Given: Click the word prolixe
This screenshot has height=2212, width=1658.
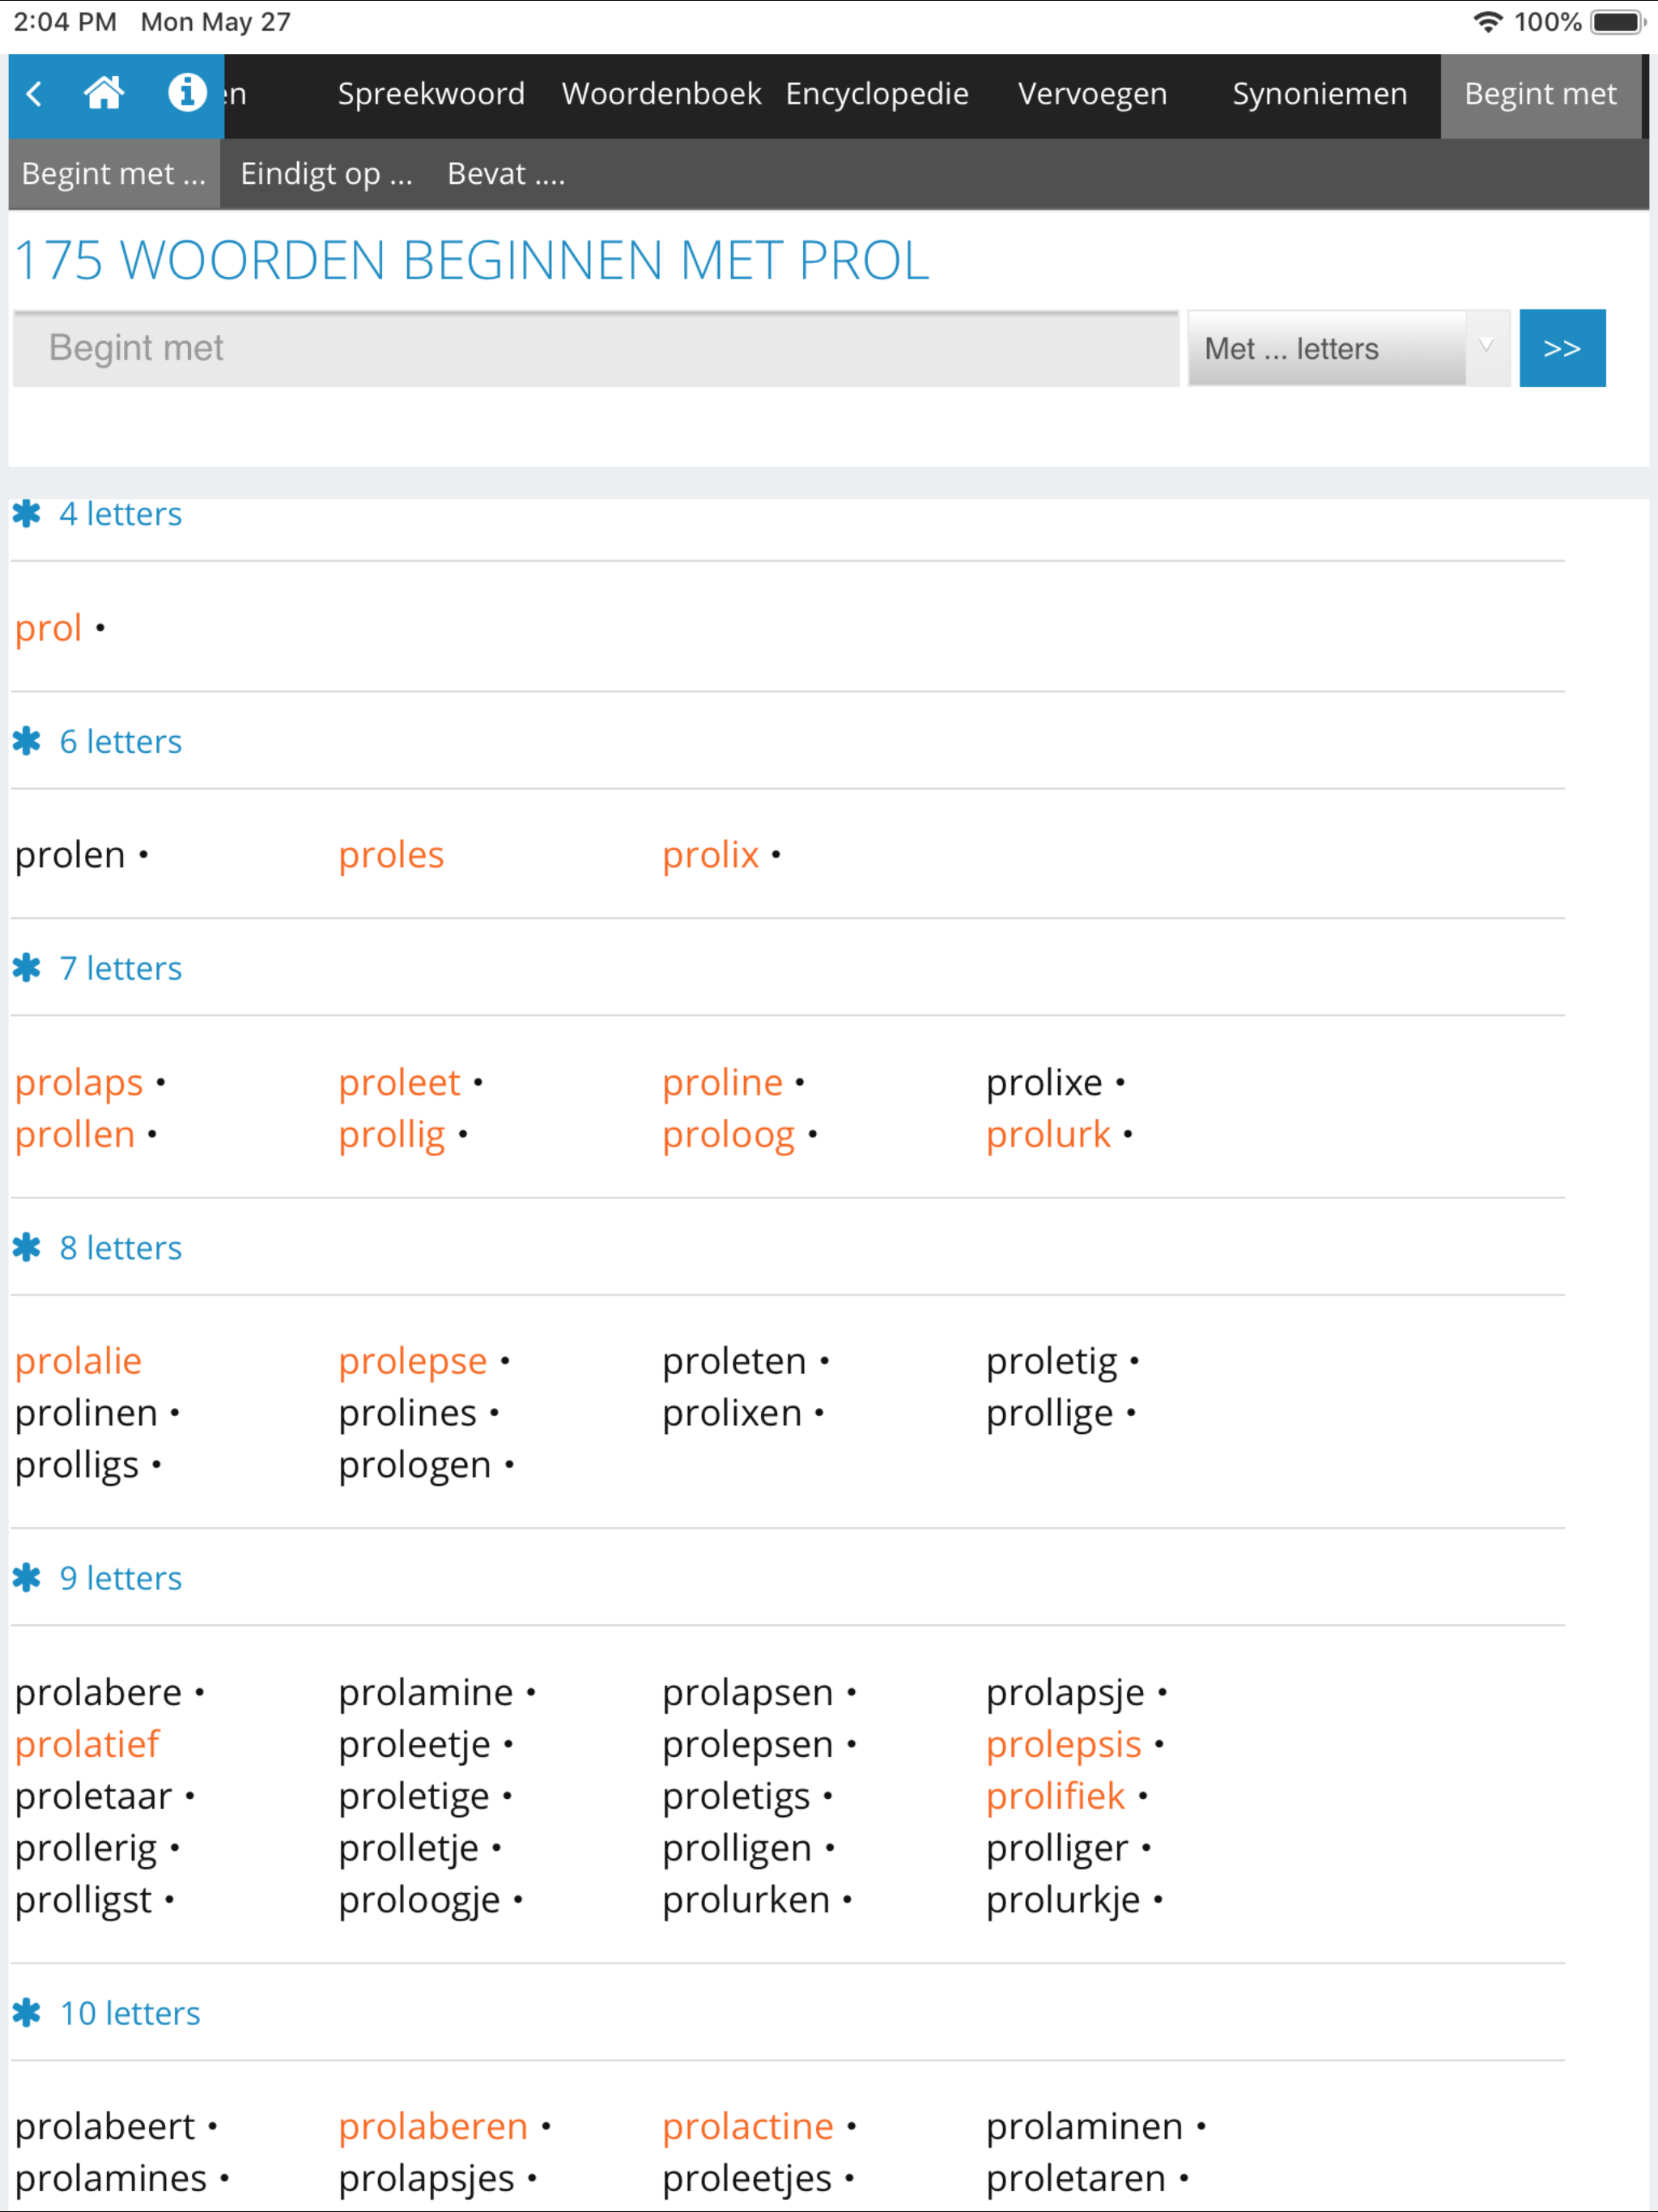Looking at the screenshot, I should pyautogui.click(x=1044, y=1083).
